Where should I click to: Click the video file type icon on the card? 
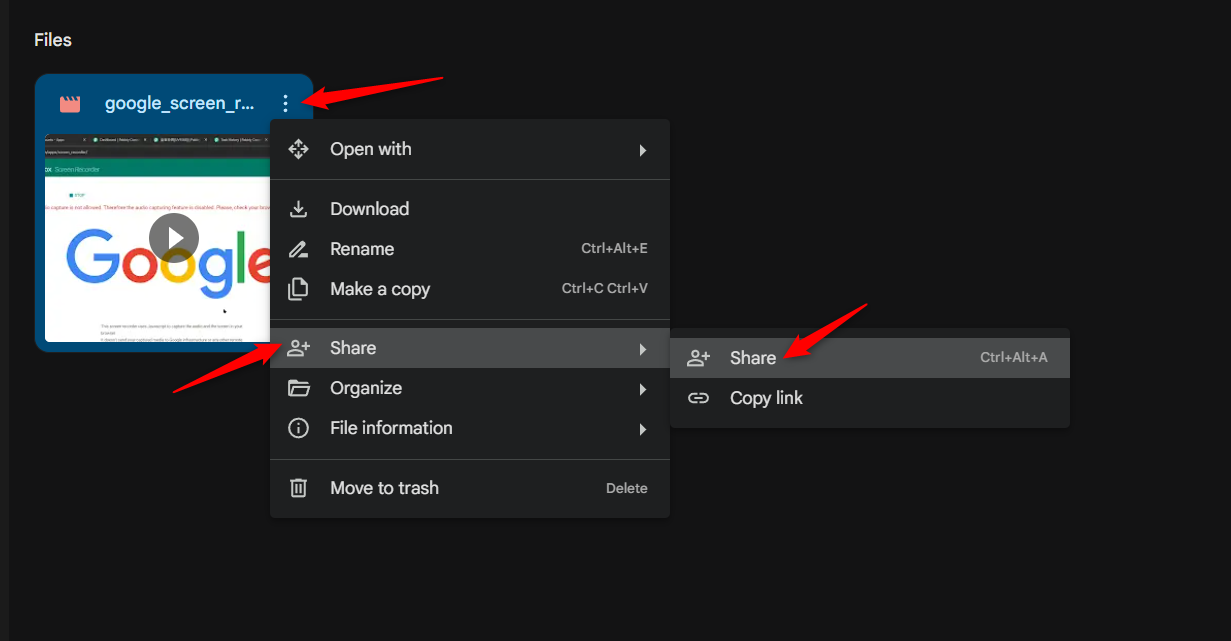click(69, 103)
